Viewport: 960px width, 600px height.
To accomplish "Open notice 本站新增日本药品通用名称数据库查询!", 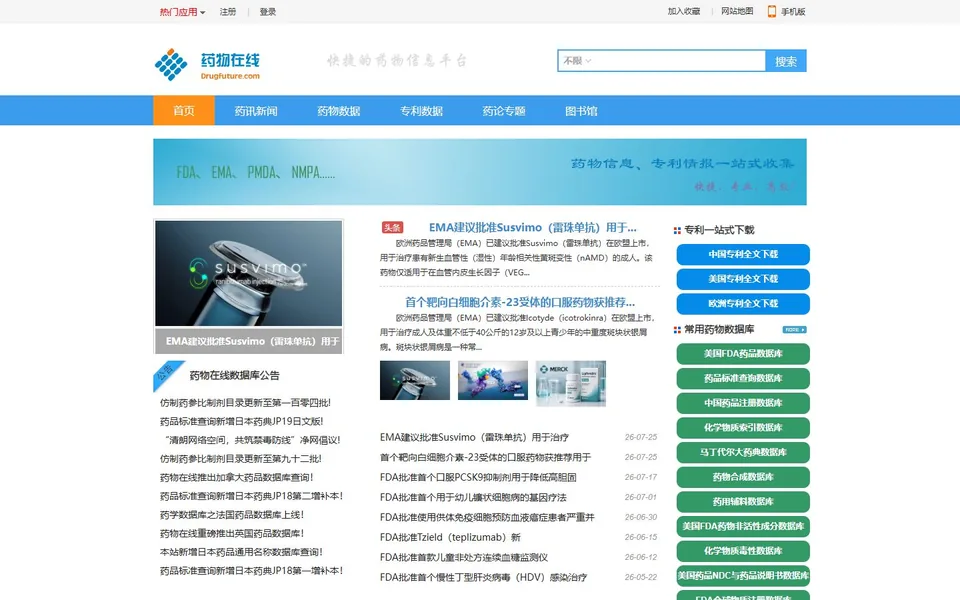I will [x=241, y=552].
